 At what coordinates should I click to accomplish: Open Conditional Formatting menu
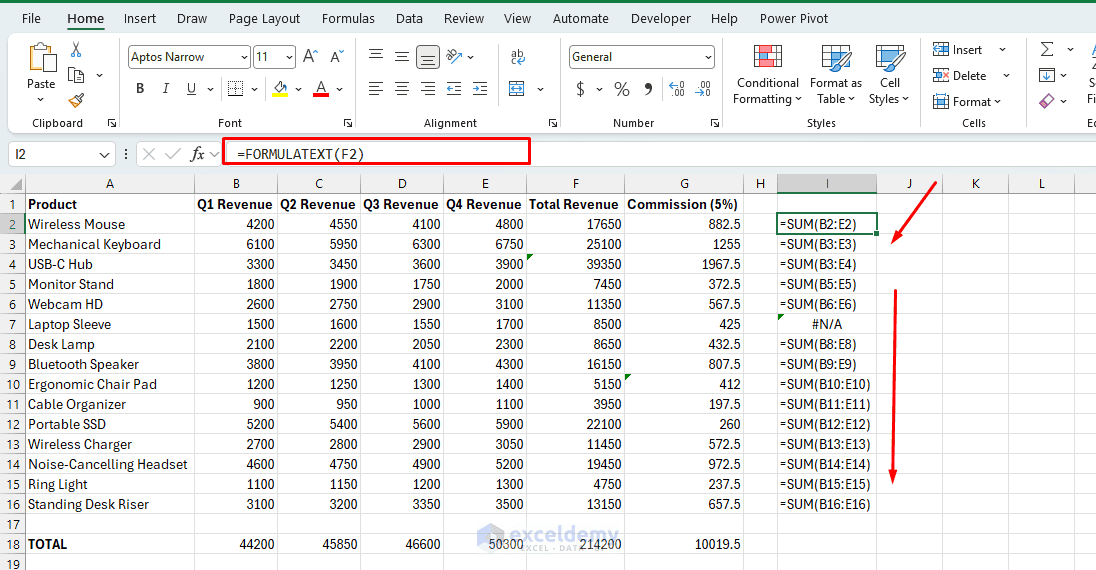(767, 74)
